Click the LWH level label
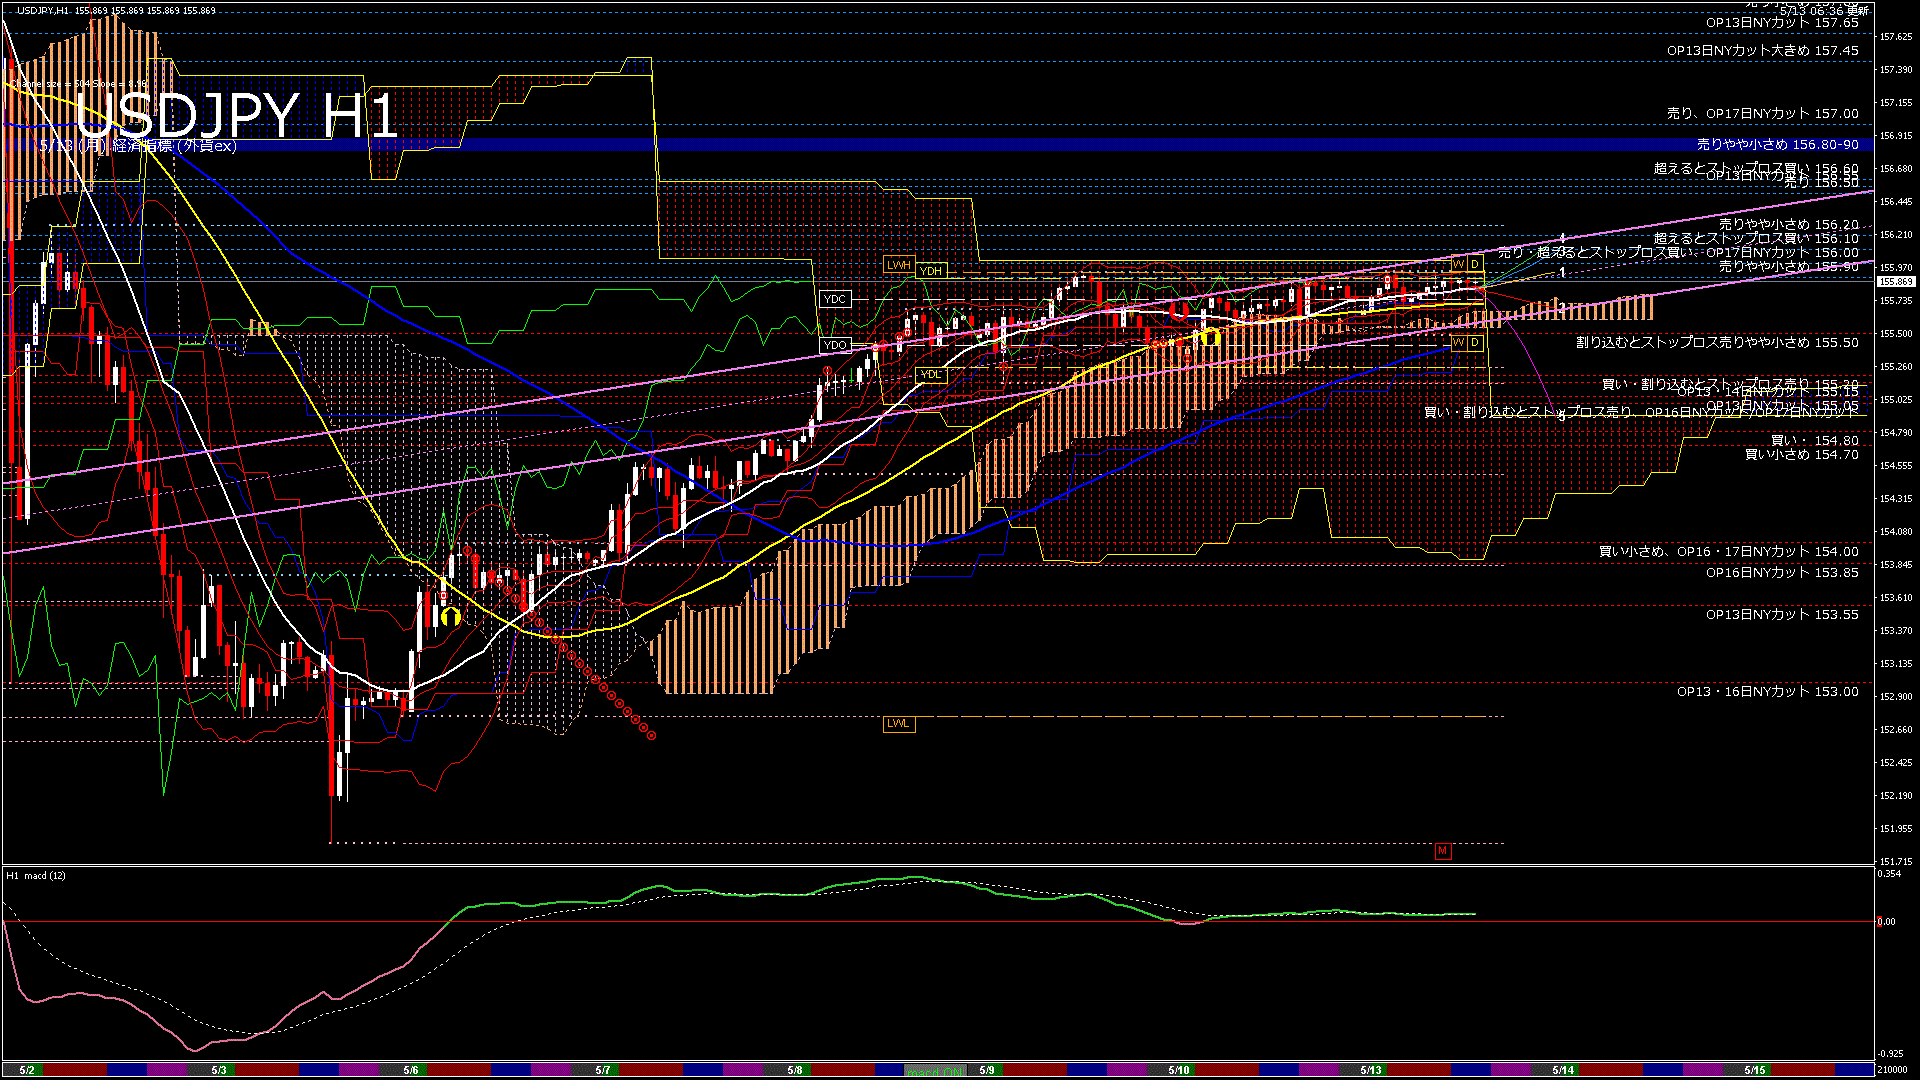1920x1080 pixels. [x=898, y=265]
